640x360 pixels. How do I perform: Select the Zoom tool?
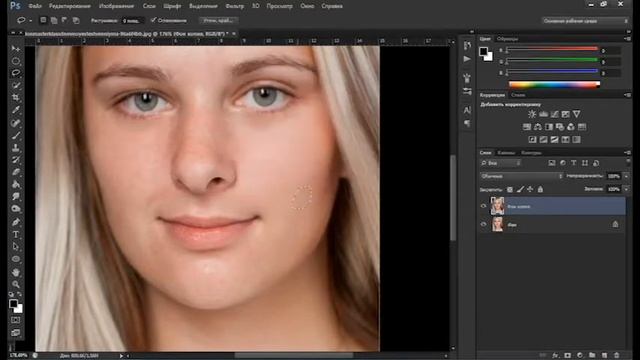pyautogui.click(x=16, y=284)
